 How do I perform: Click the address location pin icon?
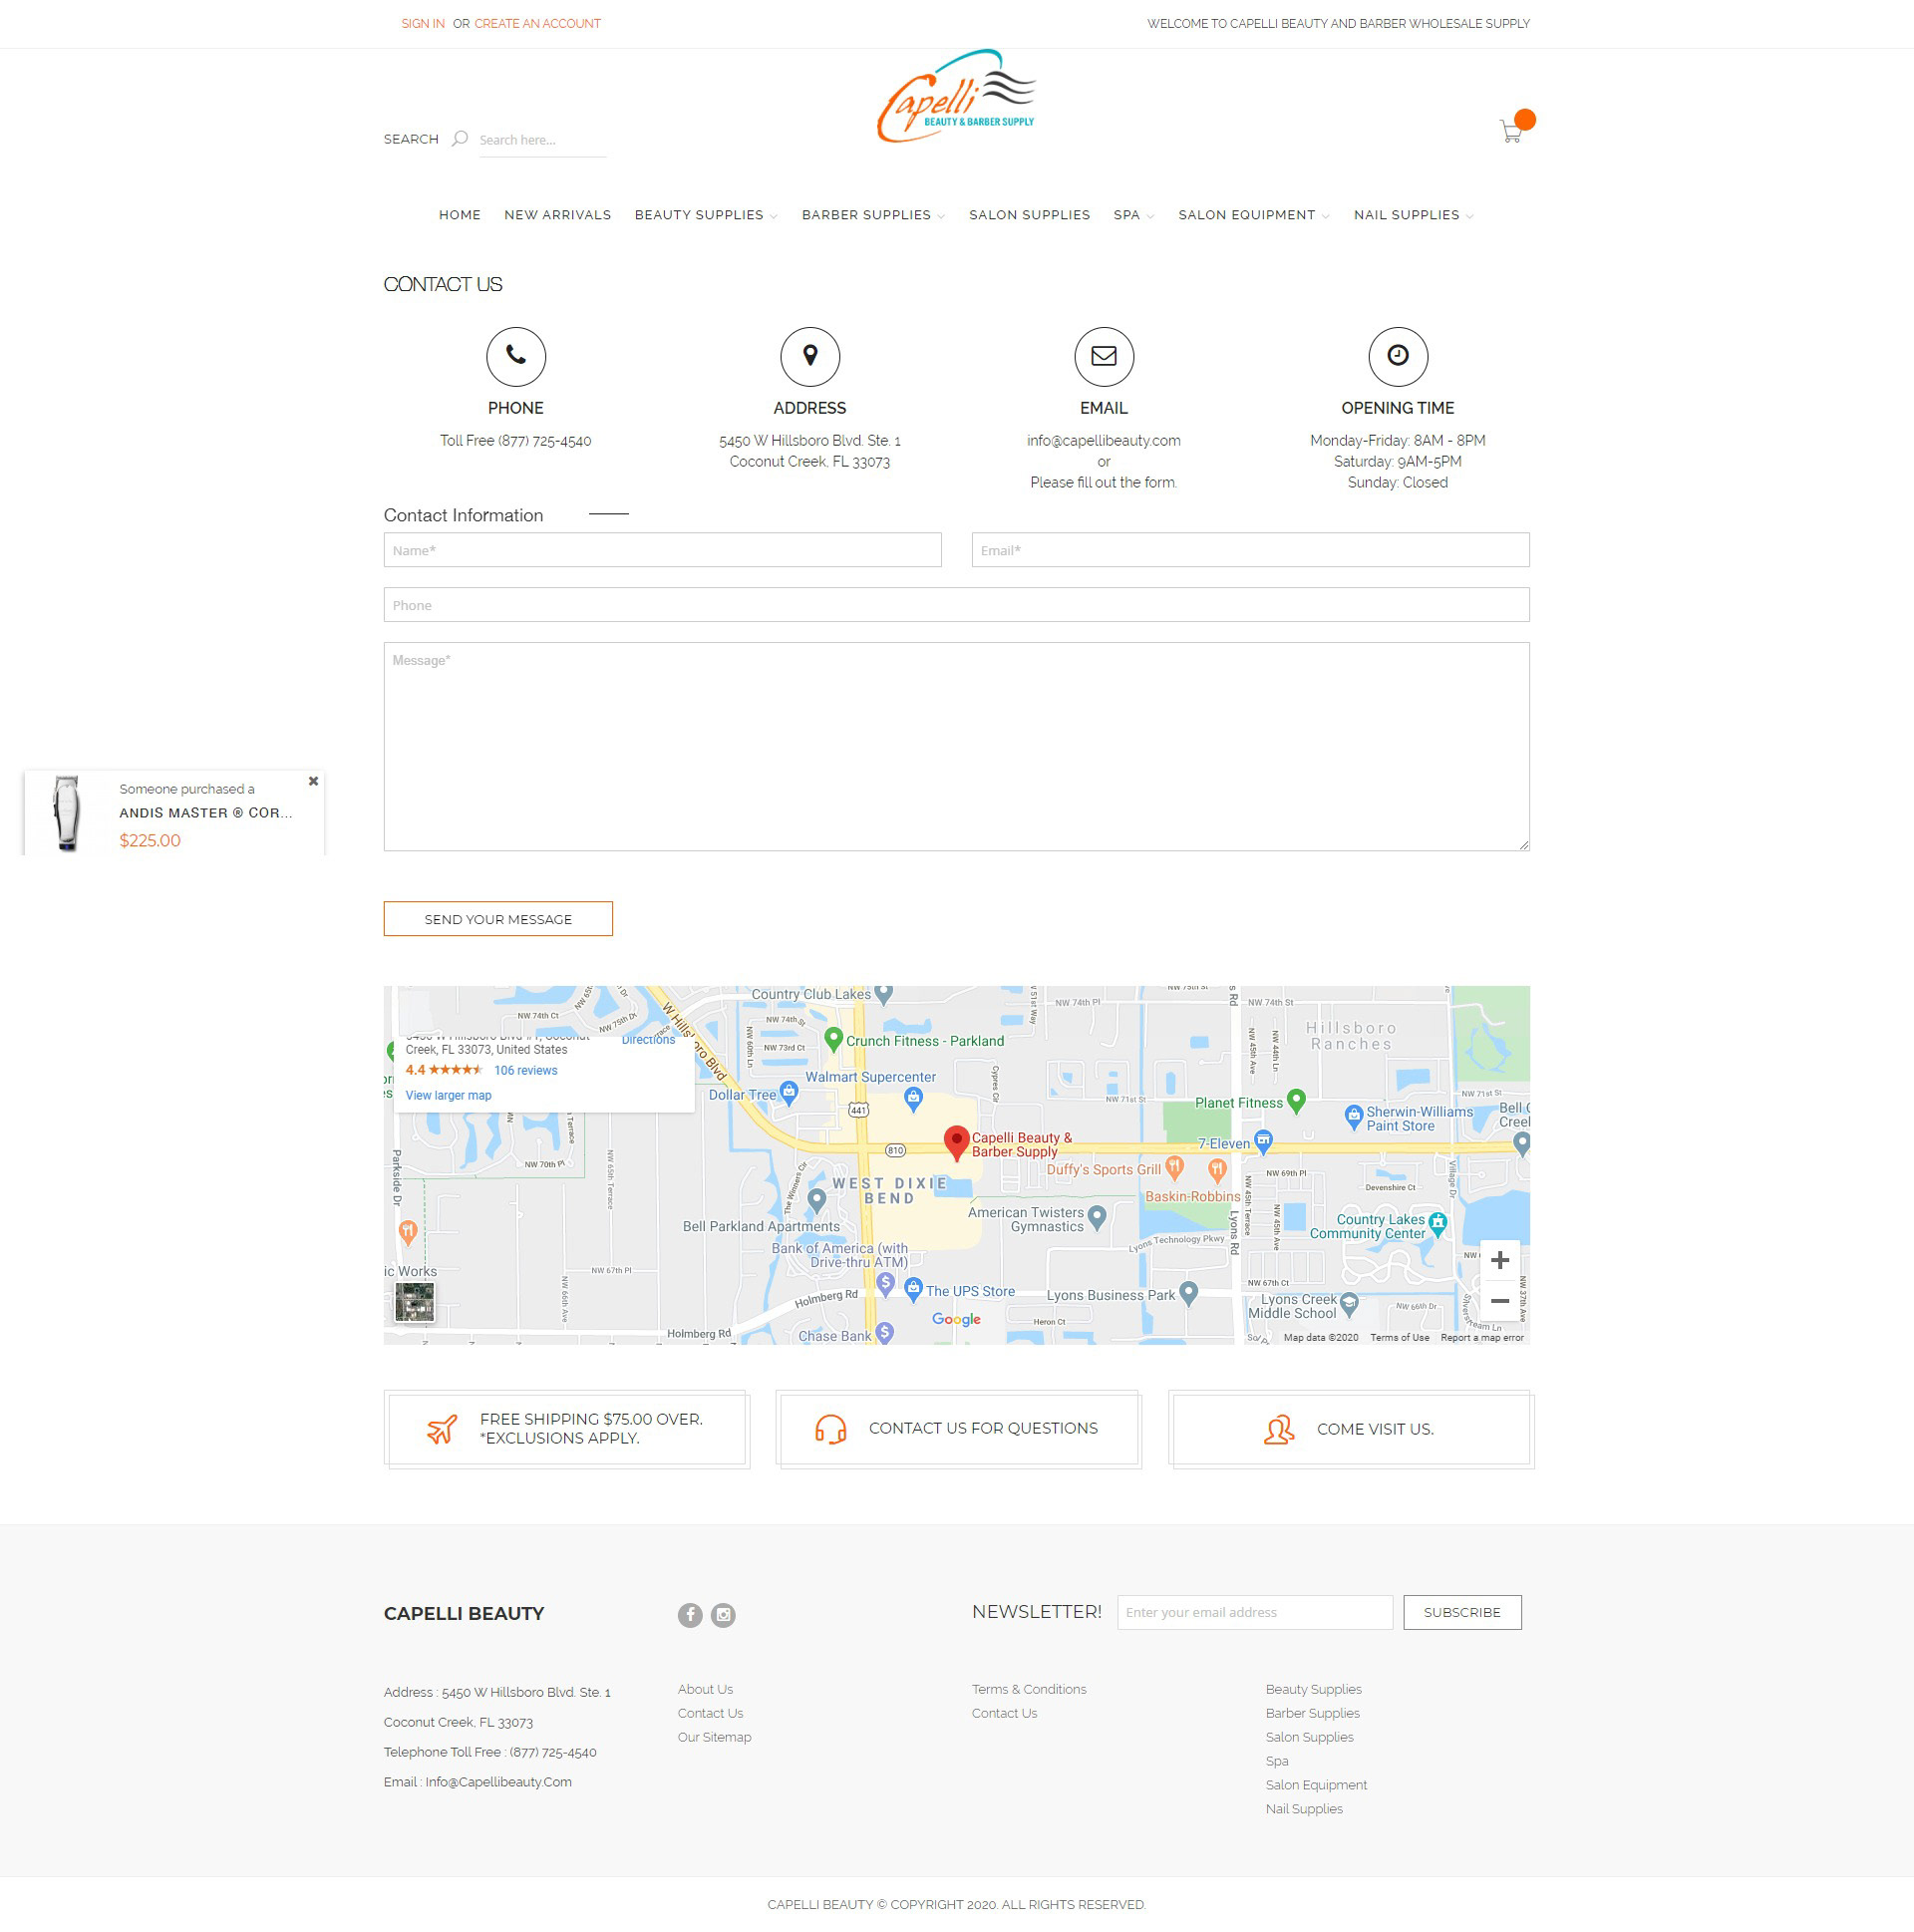point(809,356)
